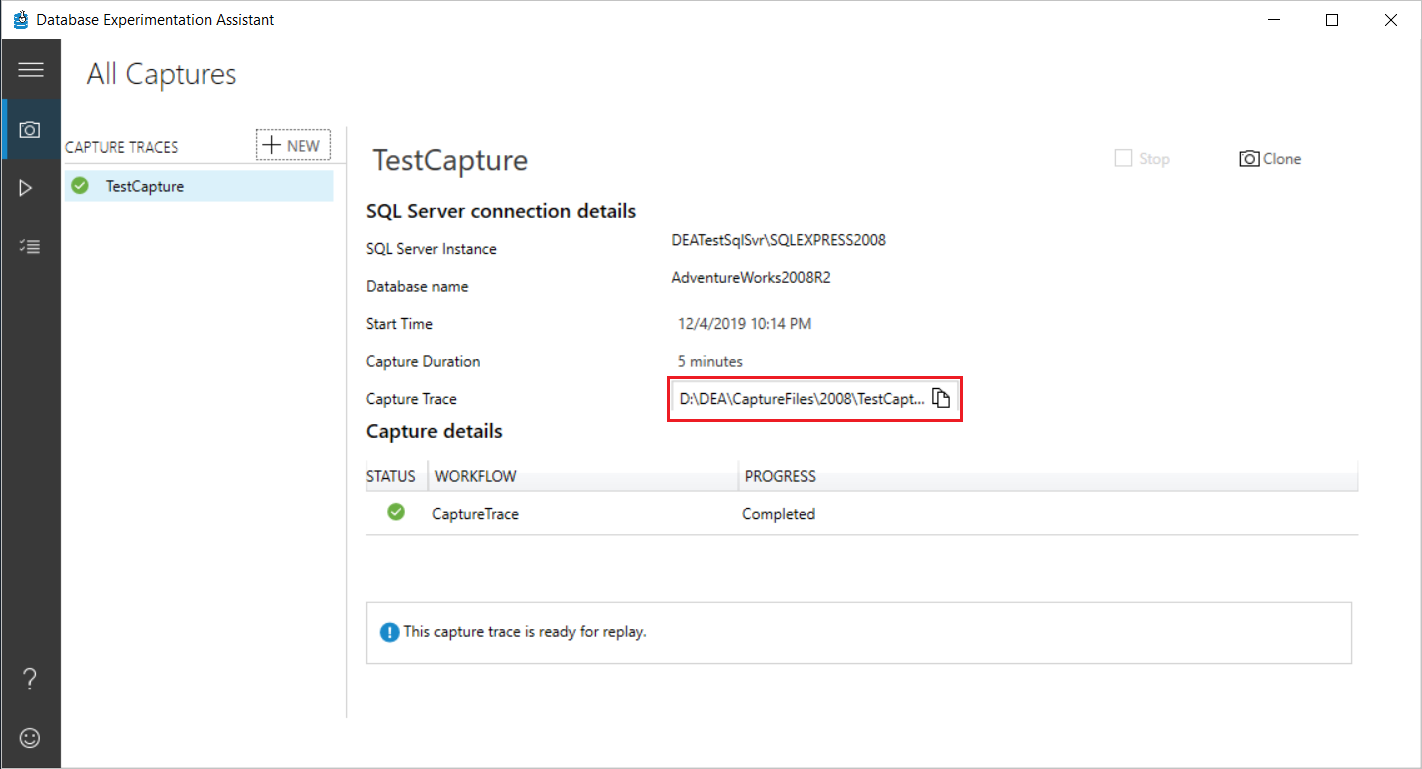1422x769 pixels.
Task: Open the feedback smiley face icon
Action: coord(31,738)
